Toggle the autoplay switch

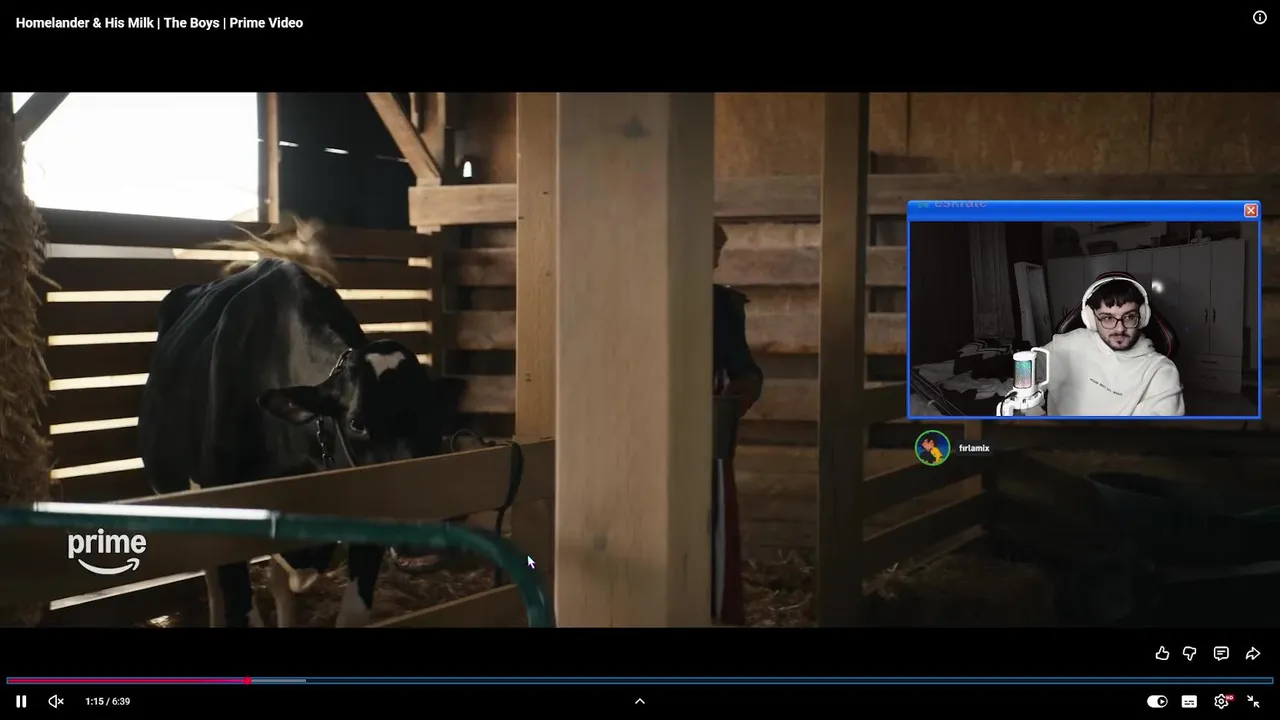pyautogui.click(x=1157, y=701)
